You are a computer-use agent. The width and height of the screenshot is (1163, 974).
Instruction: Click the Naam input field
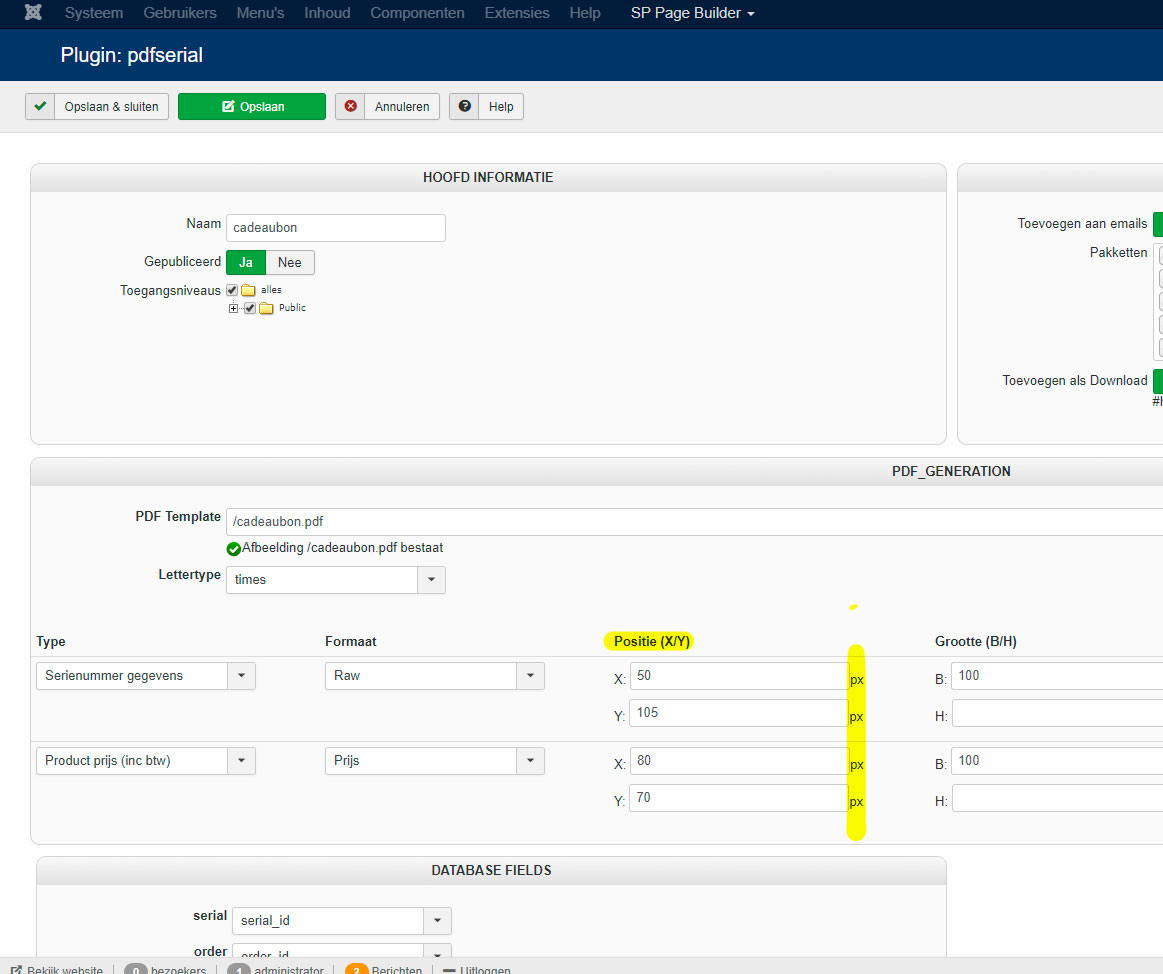(335, 228)
